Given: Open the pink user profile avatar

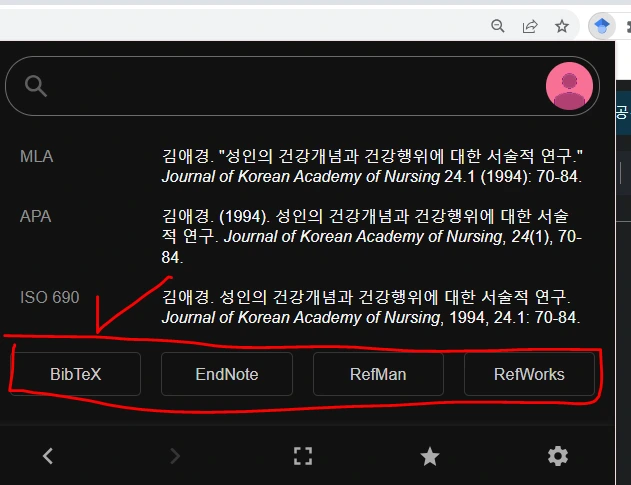Looking at the screenshot, I should tap(569, 86).
